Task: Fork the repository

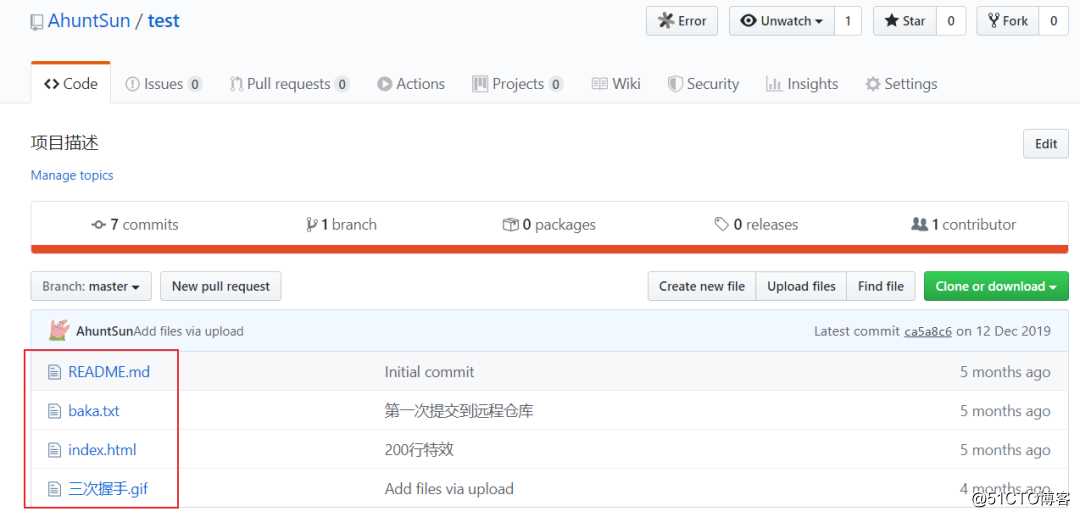Action: (1008, 21)
